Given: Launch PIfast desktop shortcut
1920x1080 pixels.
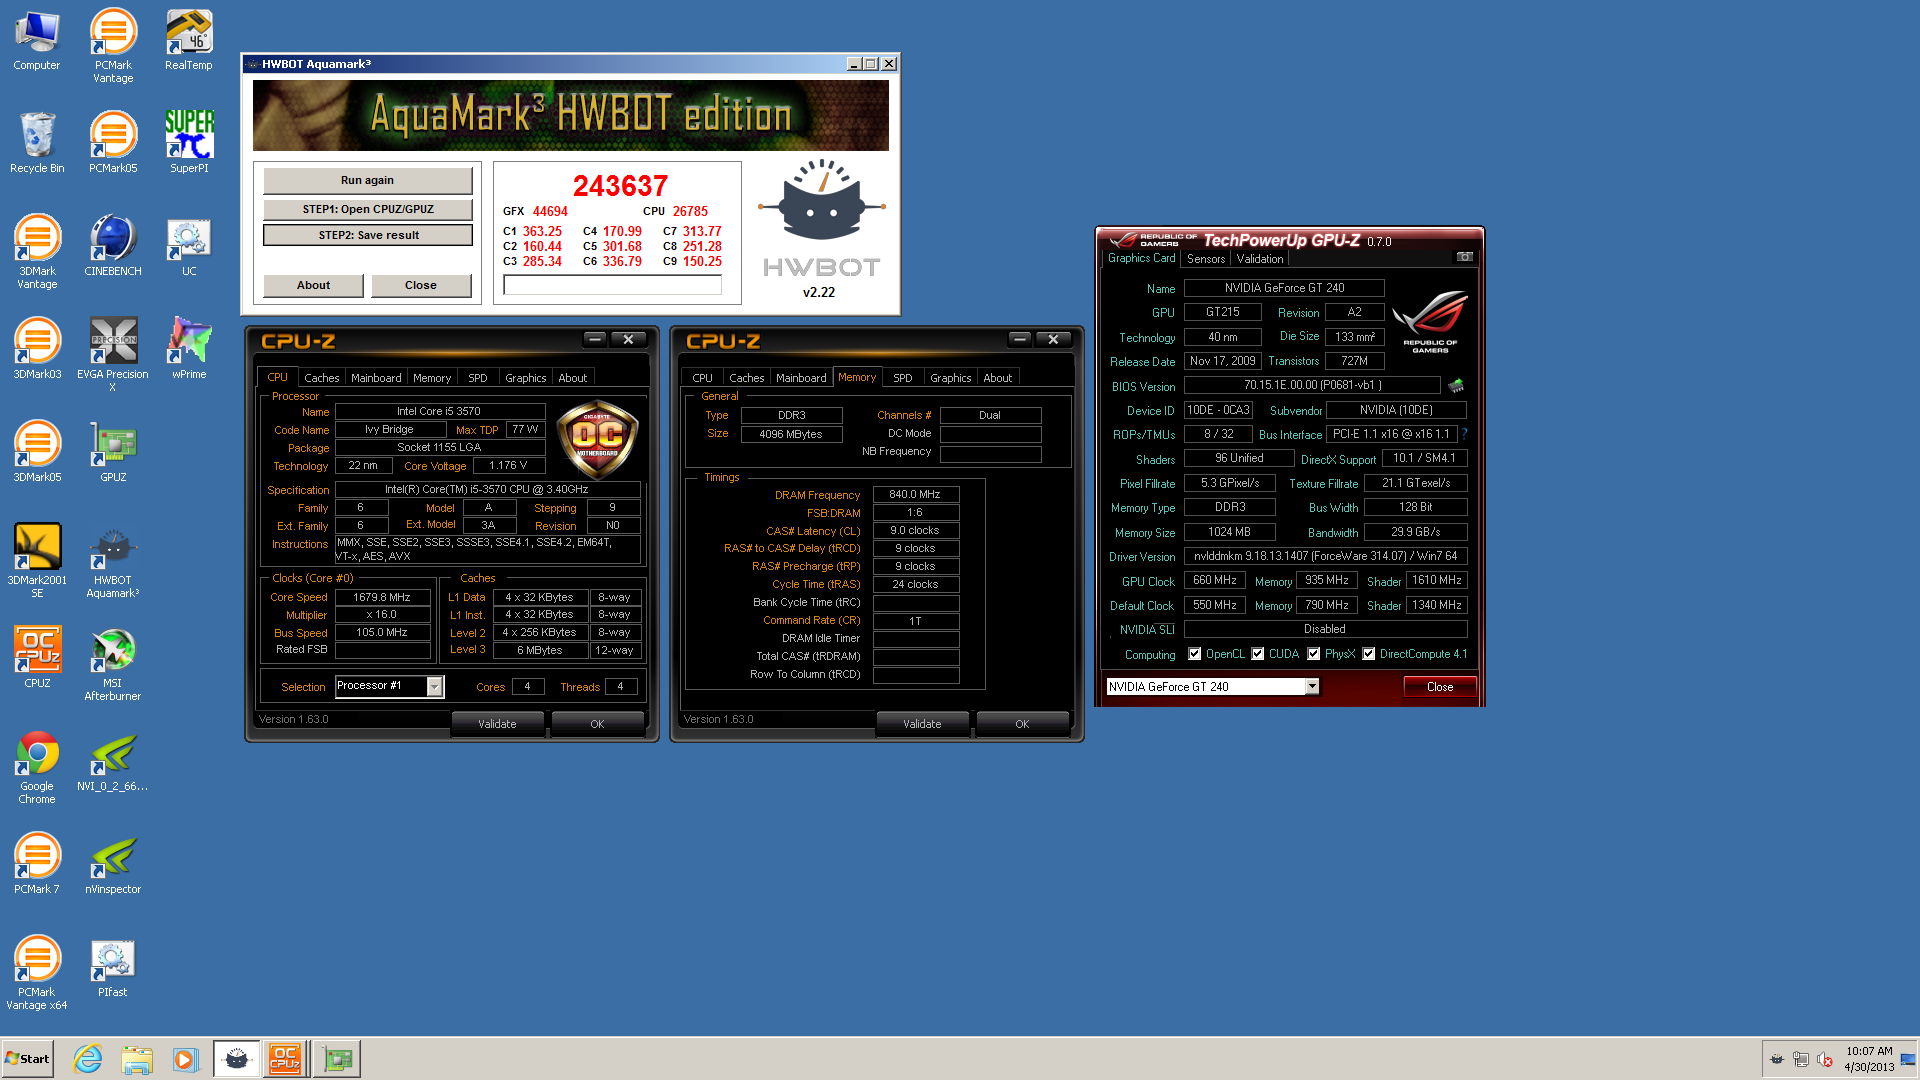Looking at the screenshot, I should coord(113,967).
